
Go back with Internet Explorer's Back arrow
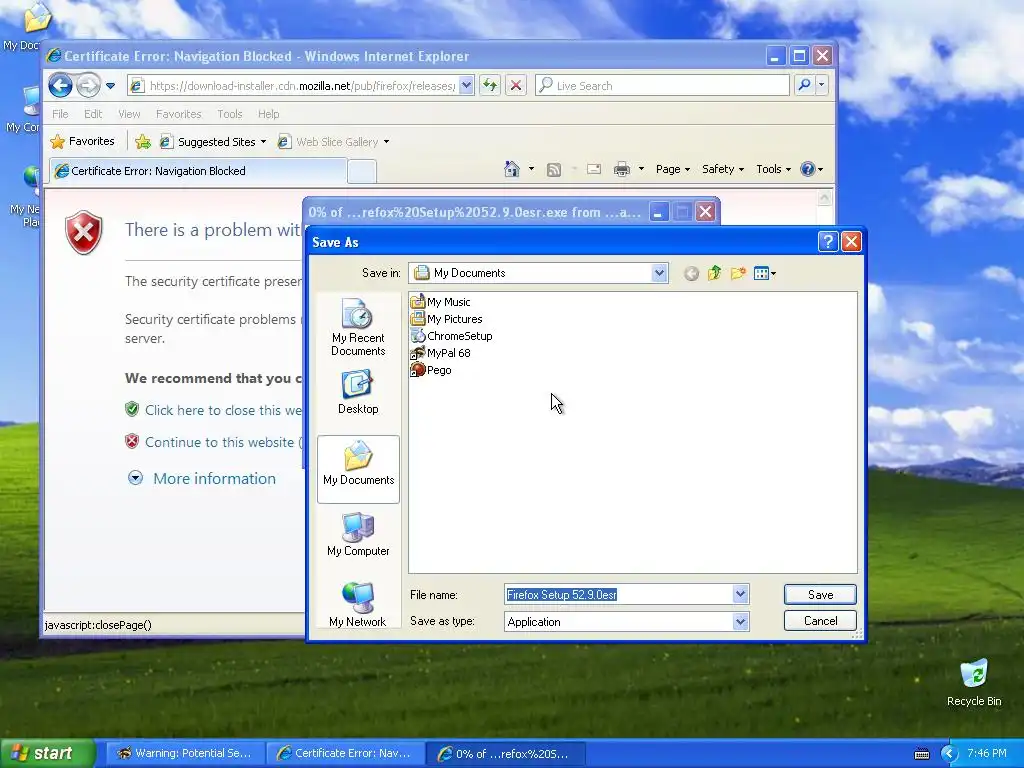point(60,86)
